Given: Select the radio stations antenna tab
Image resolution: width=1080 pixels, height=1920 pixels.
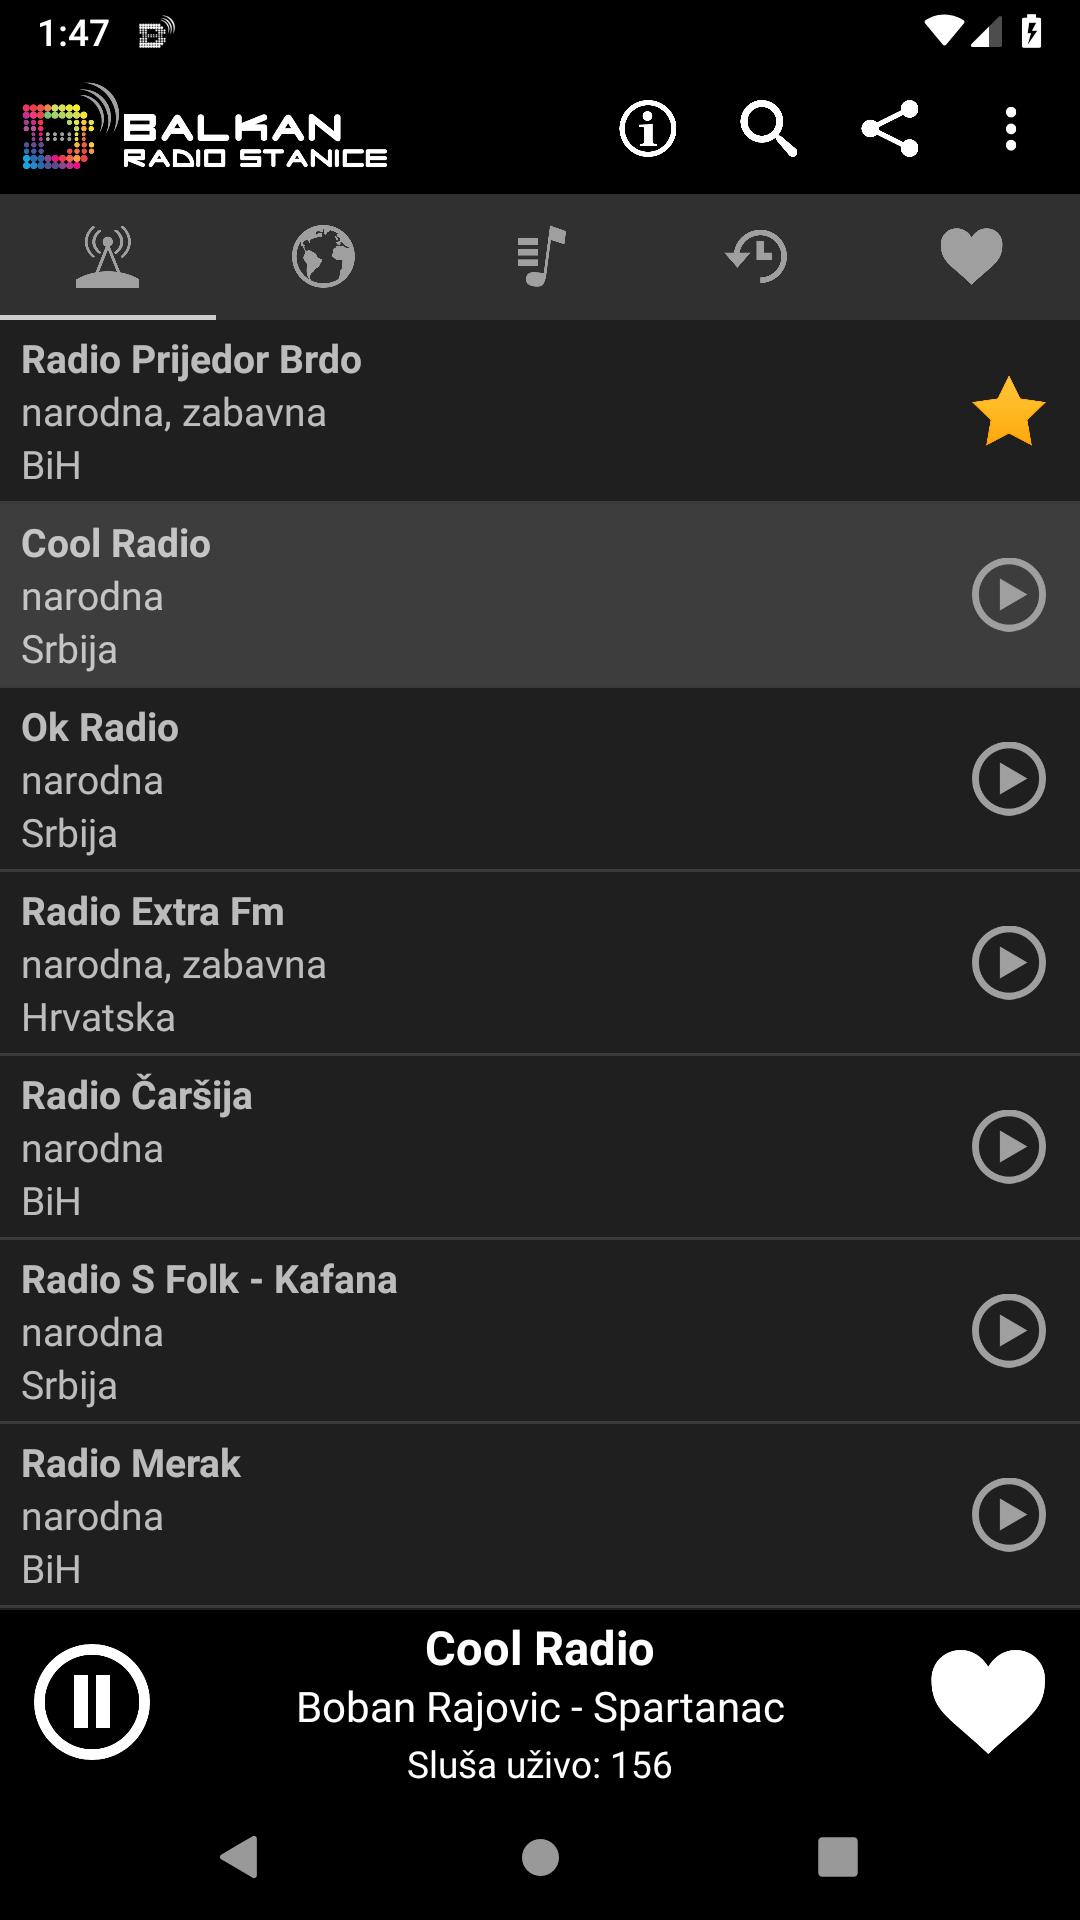Looking at the screenshot, I should click(x=108, y=257).
